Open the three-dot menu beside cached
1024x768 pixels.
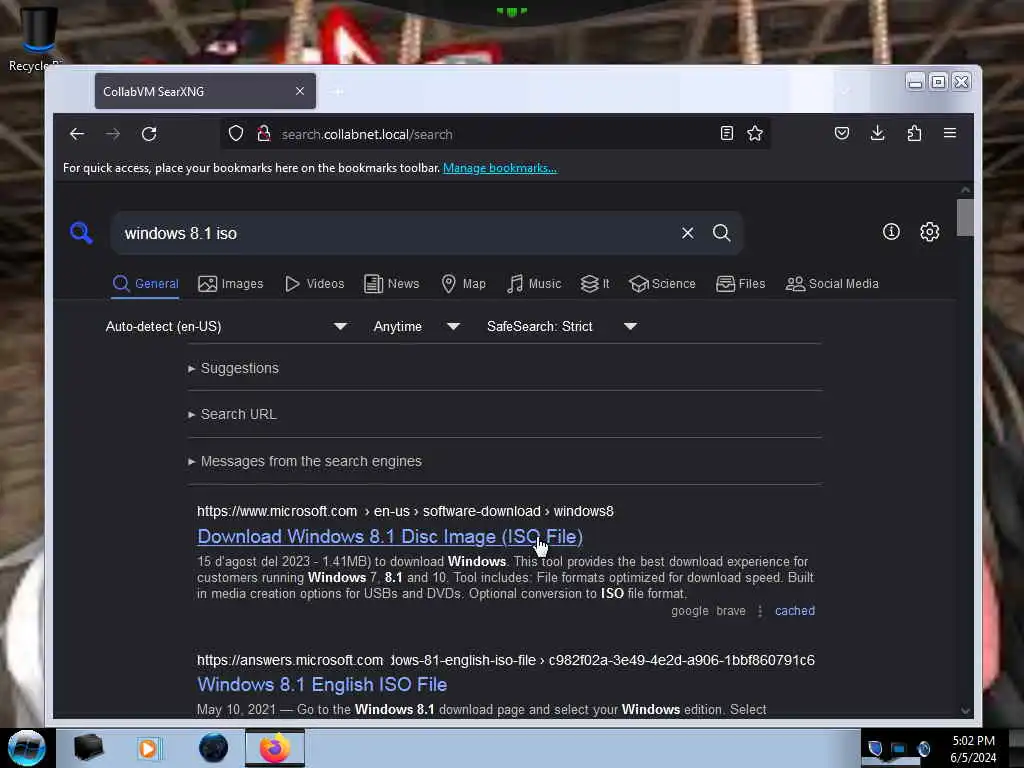[x=760, y=611]
